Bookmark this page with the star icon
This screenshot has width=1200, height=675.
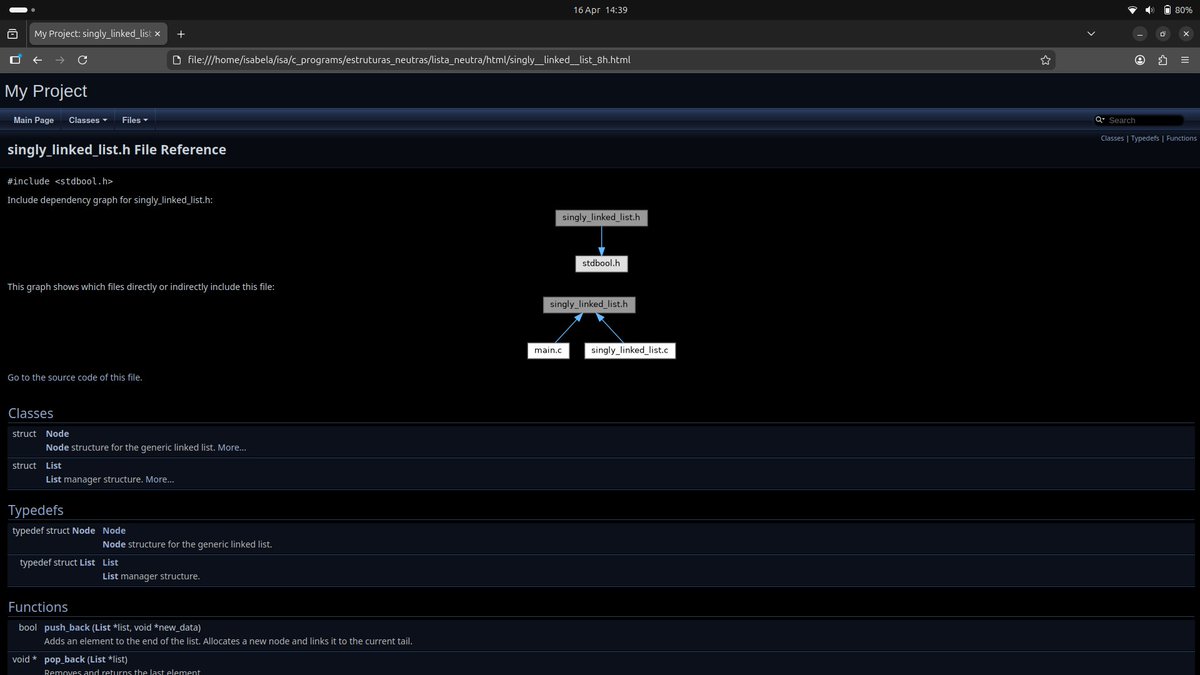pos(1045,60)
